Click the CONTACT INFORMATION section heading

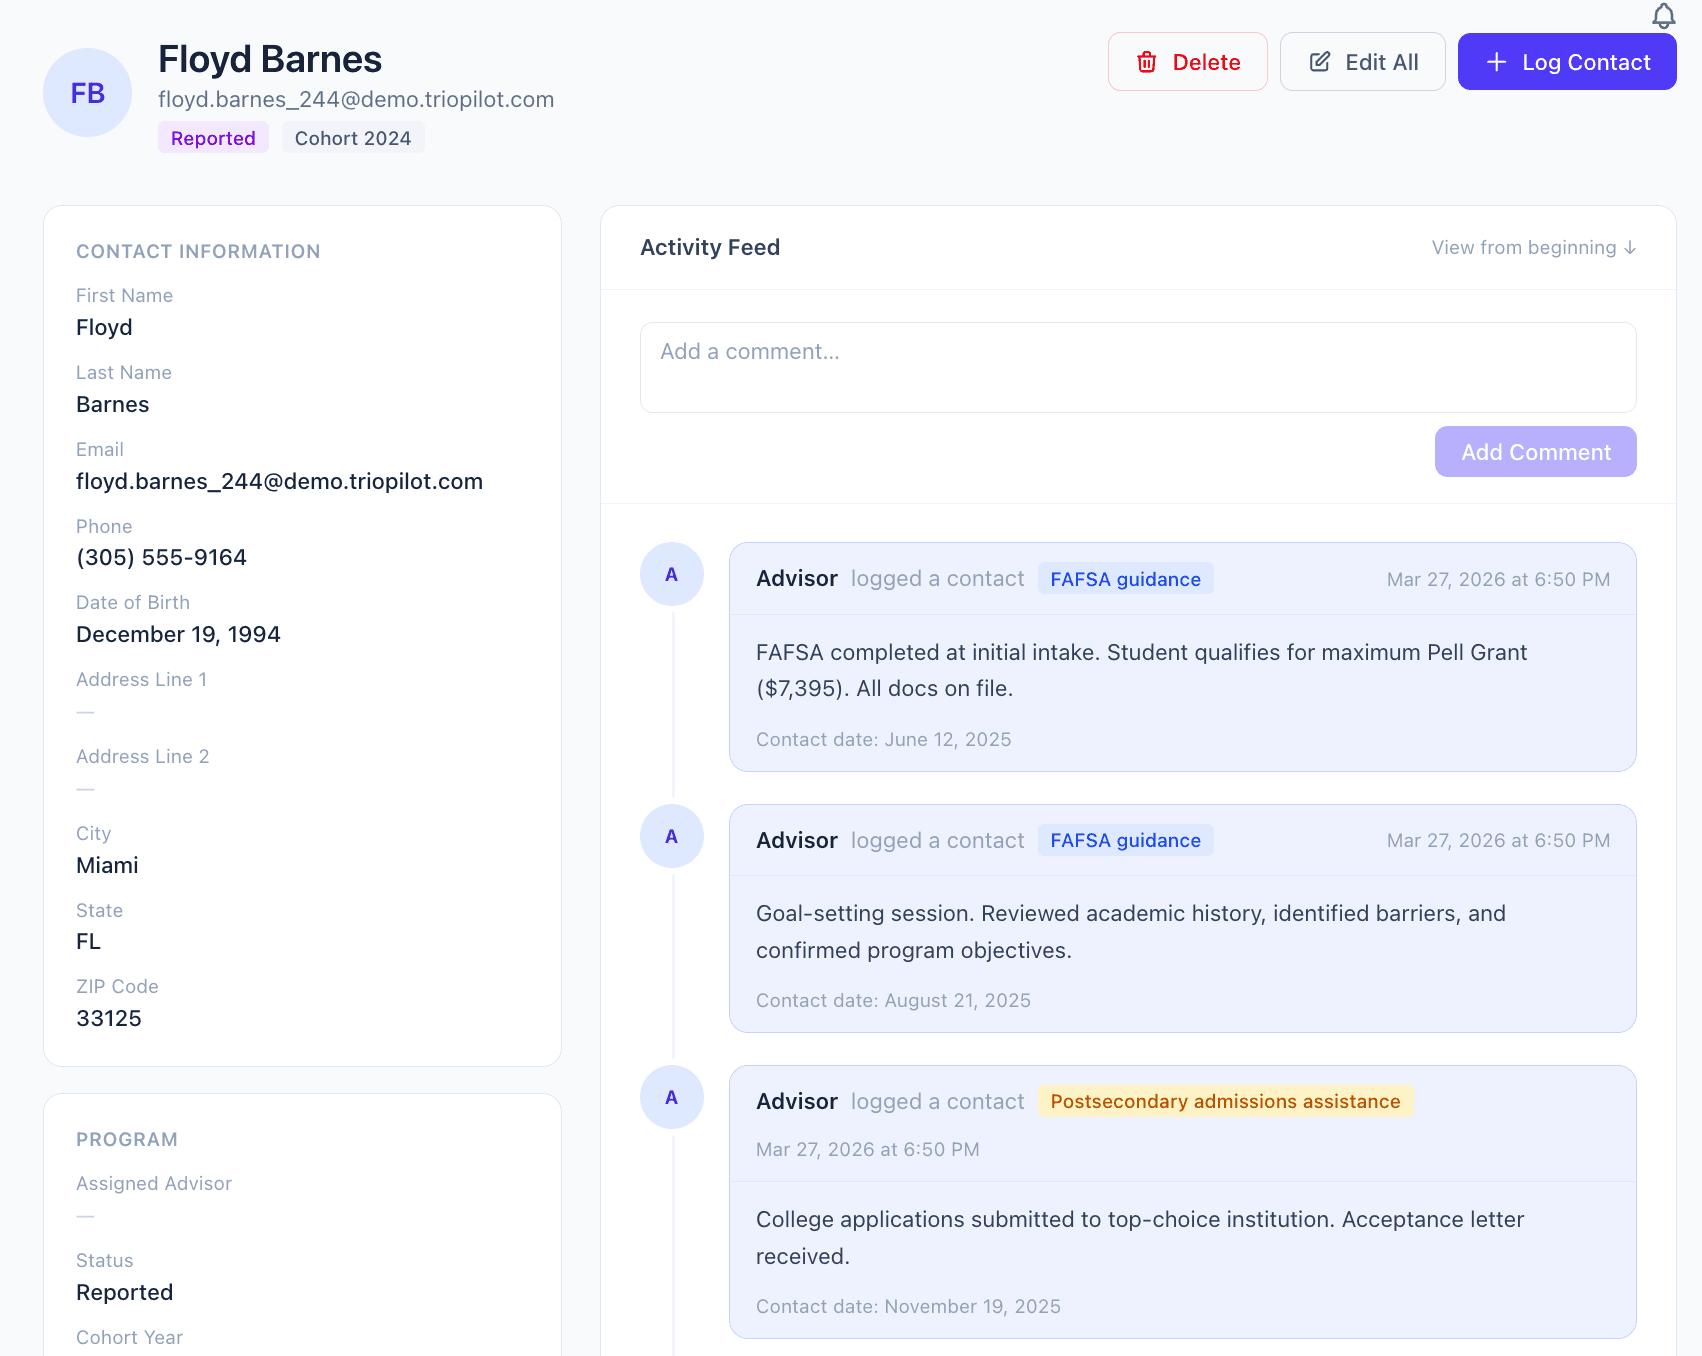[198, 252]
